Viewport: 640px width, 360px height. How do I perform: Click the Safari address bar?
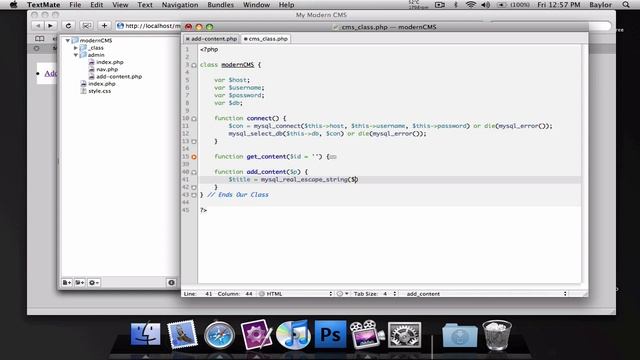pos(148,26)
